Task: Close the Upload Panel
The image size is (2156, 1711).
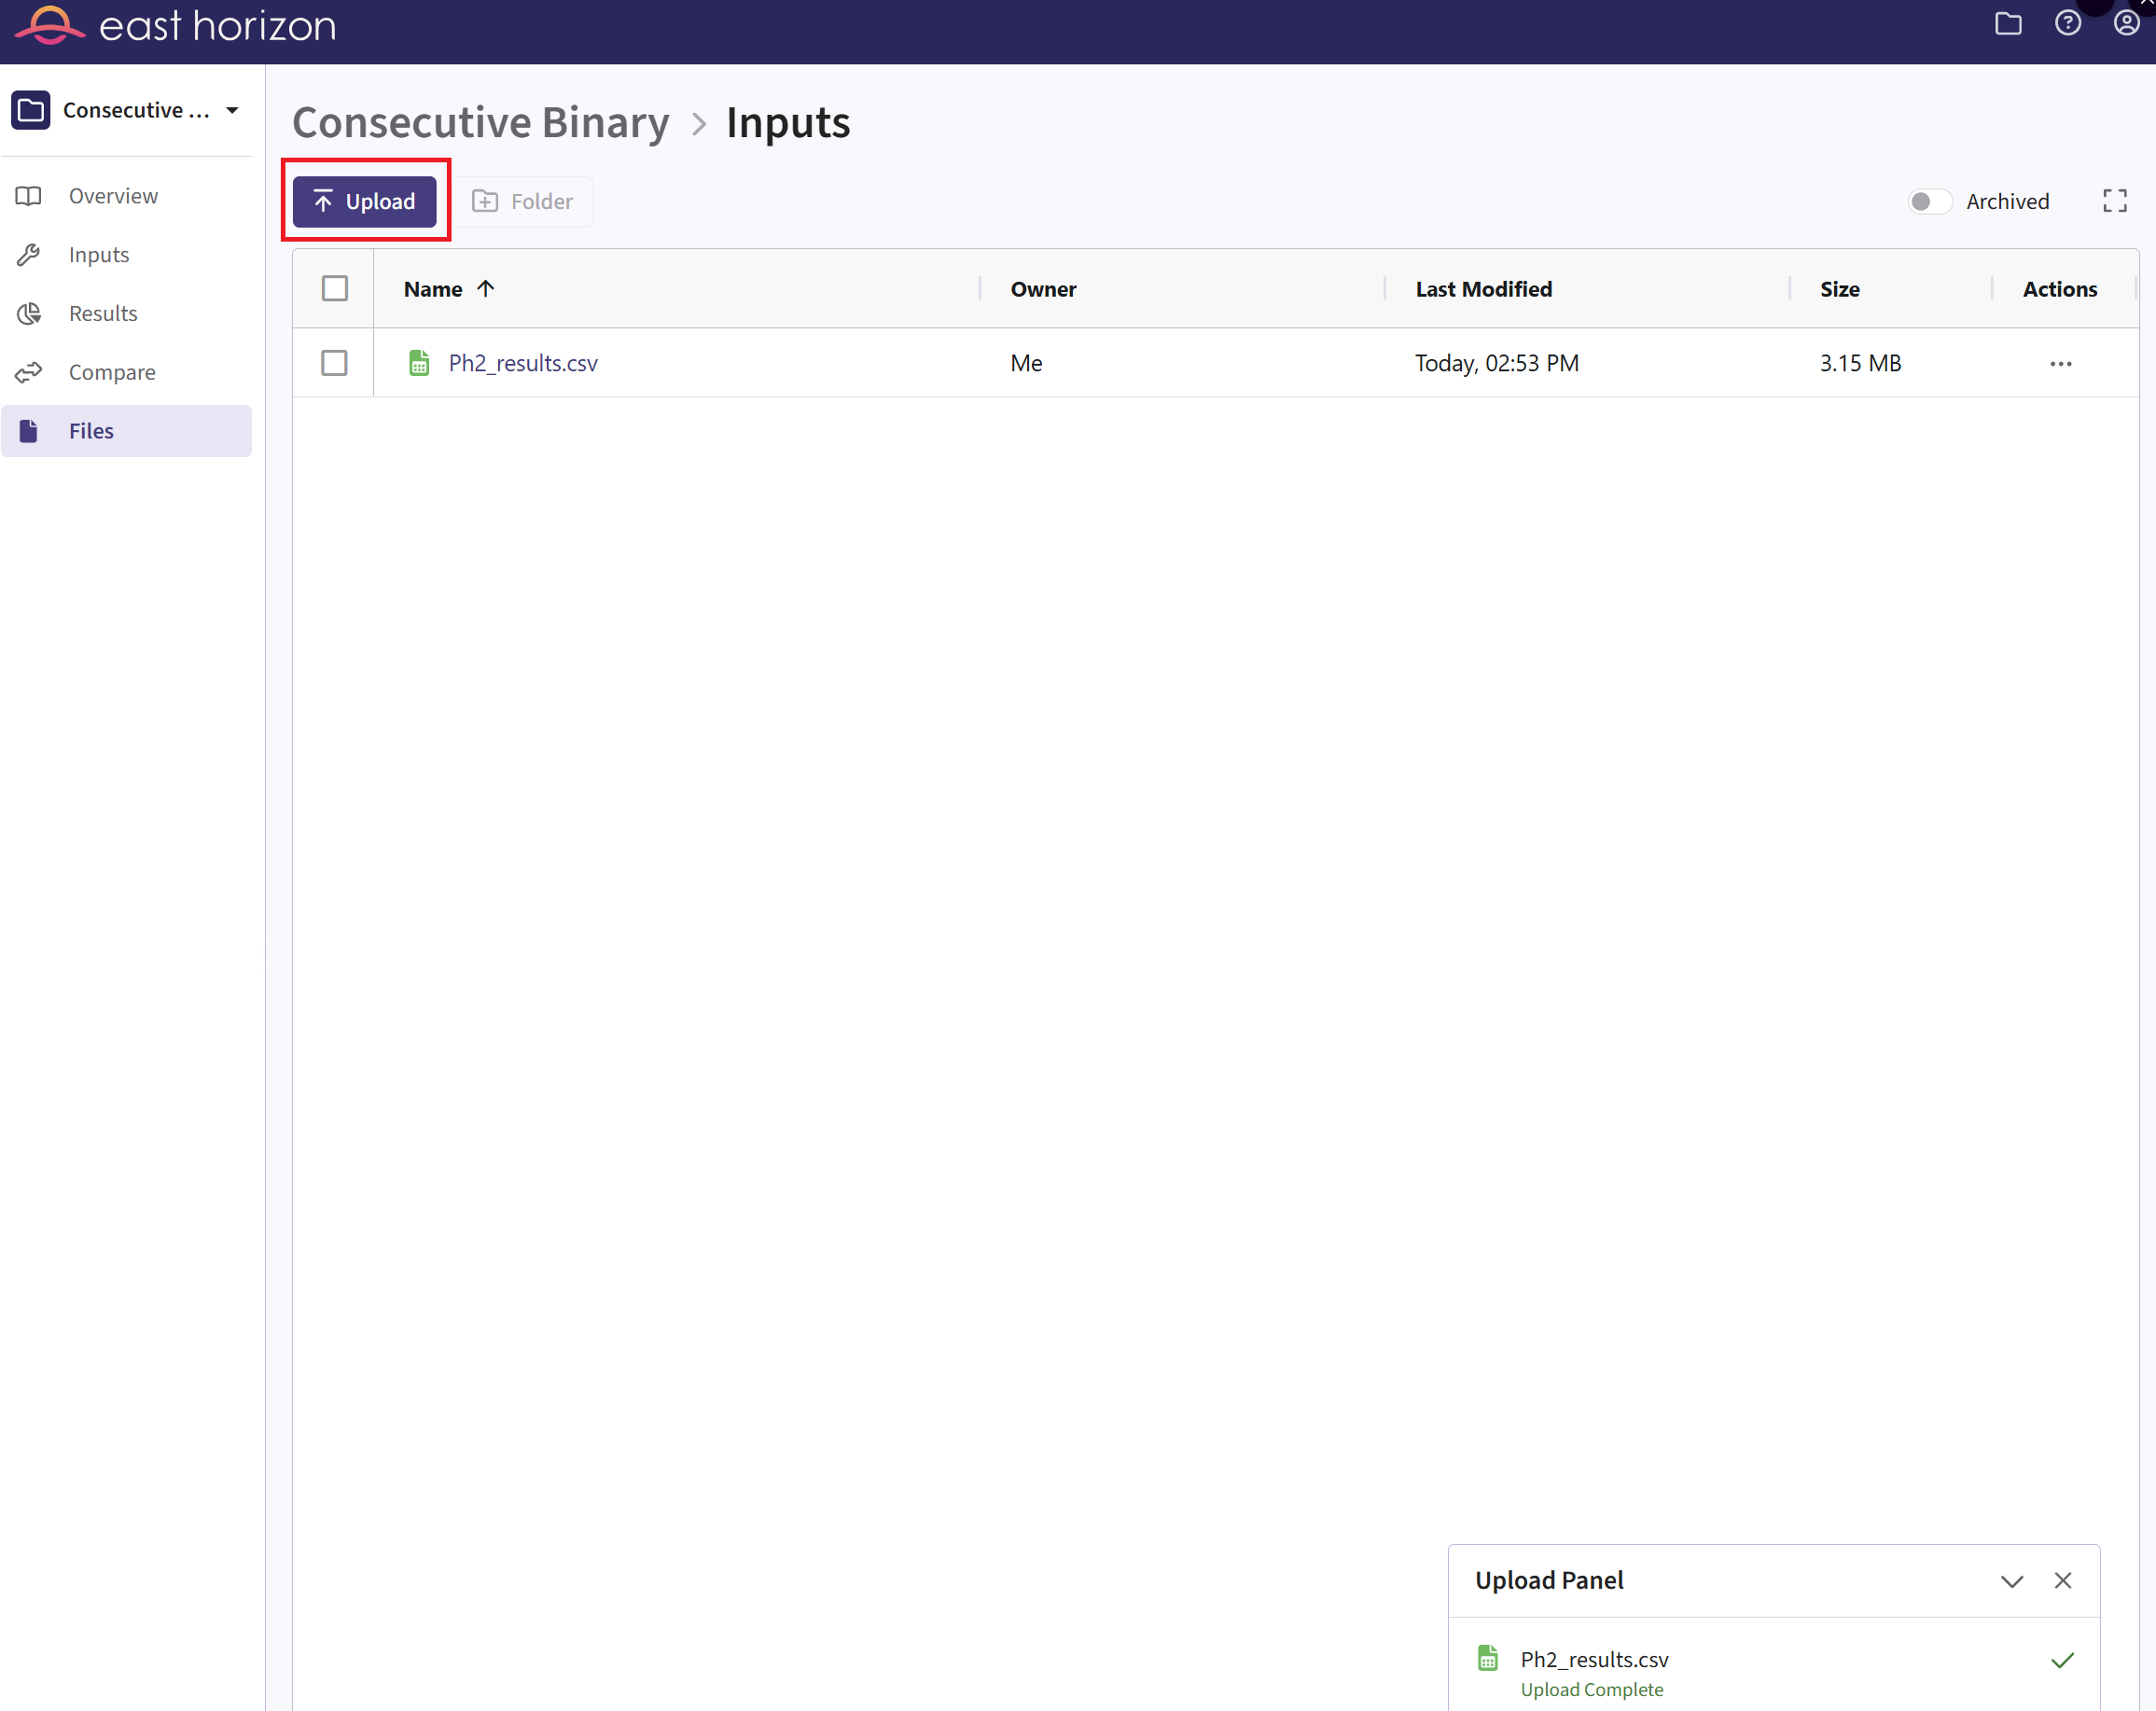Action: point(2062,1580)
